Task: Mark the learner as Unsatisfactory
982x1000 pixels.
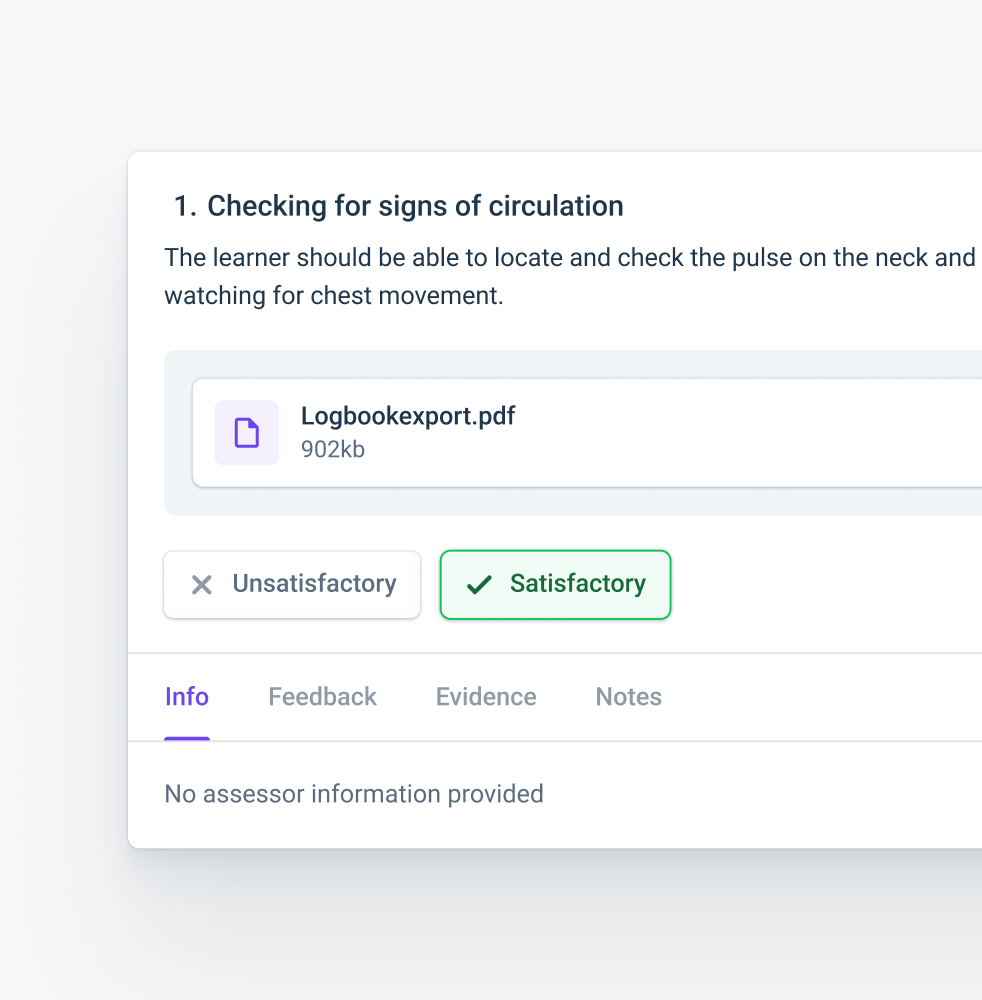Action: point(291,584)
